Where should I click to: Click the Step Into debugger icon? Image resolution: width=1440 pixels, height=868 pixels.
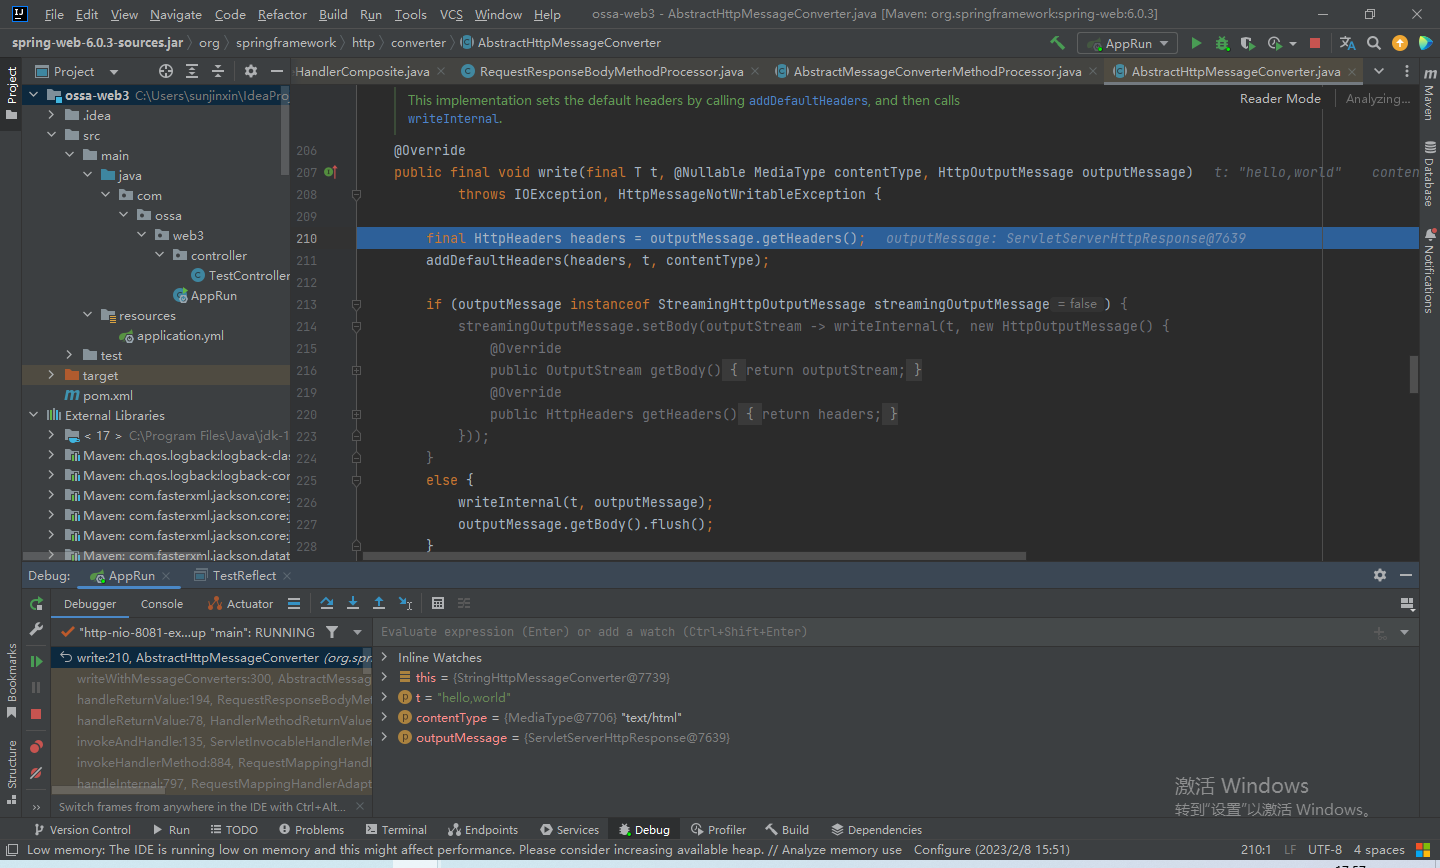pyautogui.click(x=353, y=603)
